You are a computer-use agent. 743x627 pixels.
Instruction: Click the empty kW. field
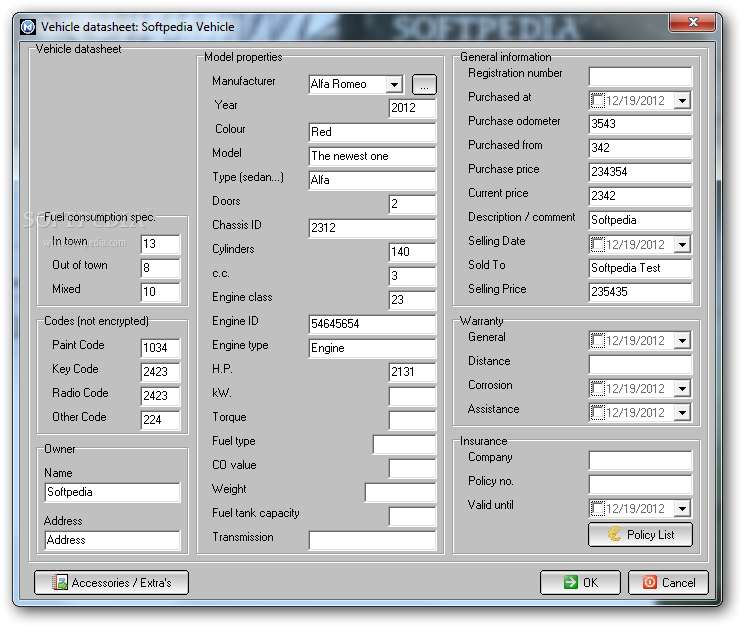tap(412, 396)
